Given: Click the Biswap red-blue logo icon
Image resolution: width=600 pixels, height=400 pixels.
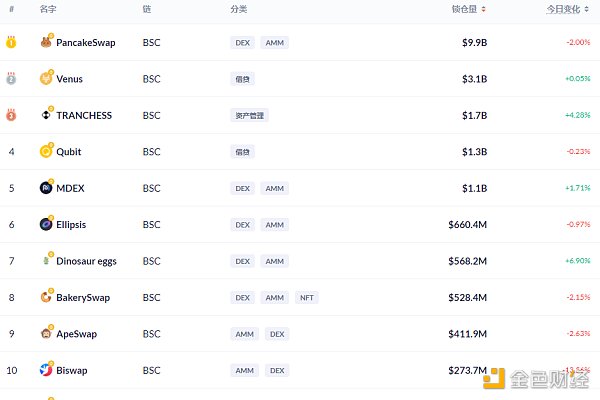Looking at the screenshot, I should point(46,370).
